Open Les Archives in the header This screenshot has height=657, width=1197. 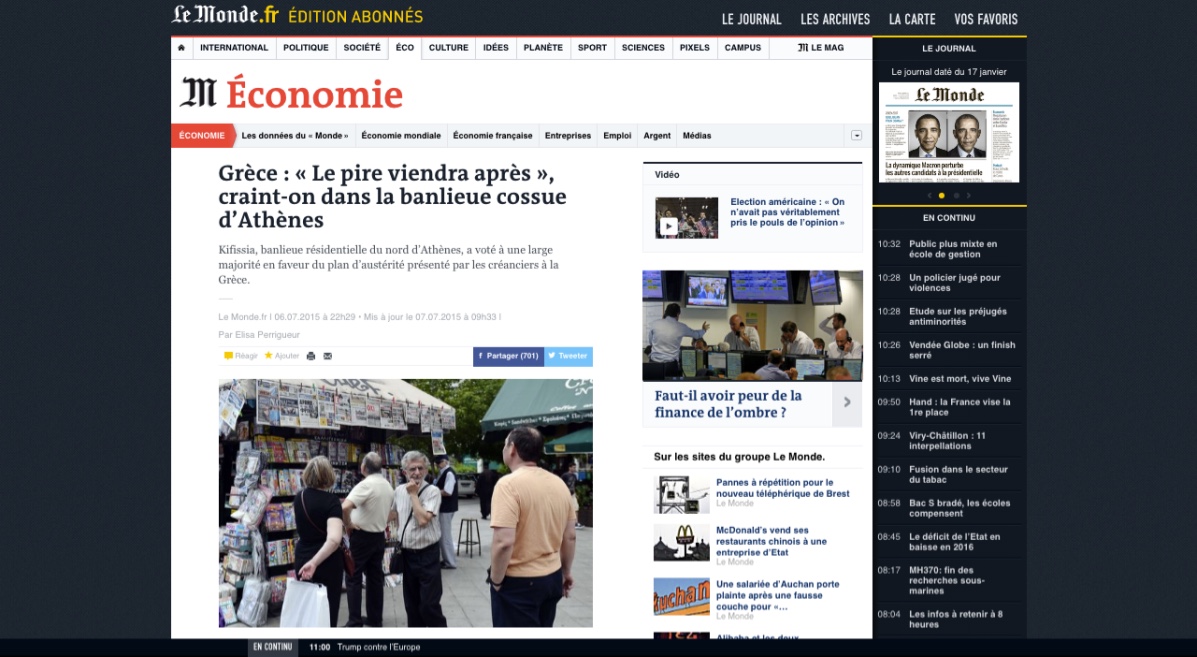pos(835,19)
